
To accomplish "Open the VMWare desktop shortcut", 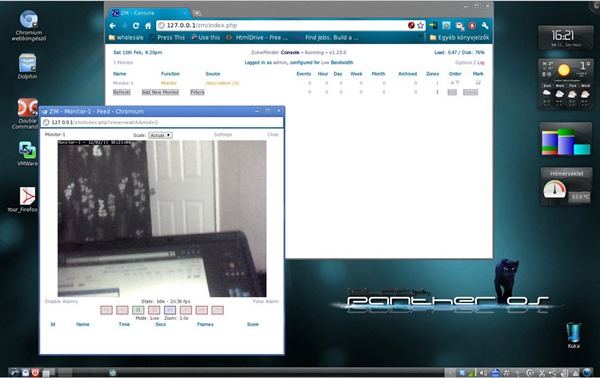I will click(x=28, y=154).
